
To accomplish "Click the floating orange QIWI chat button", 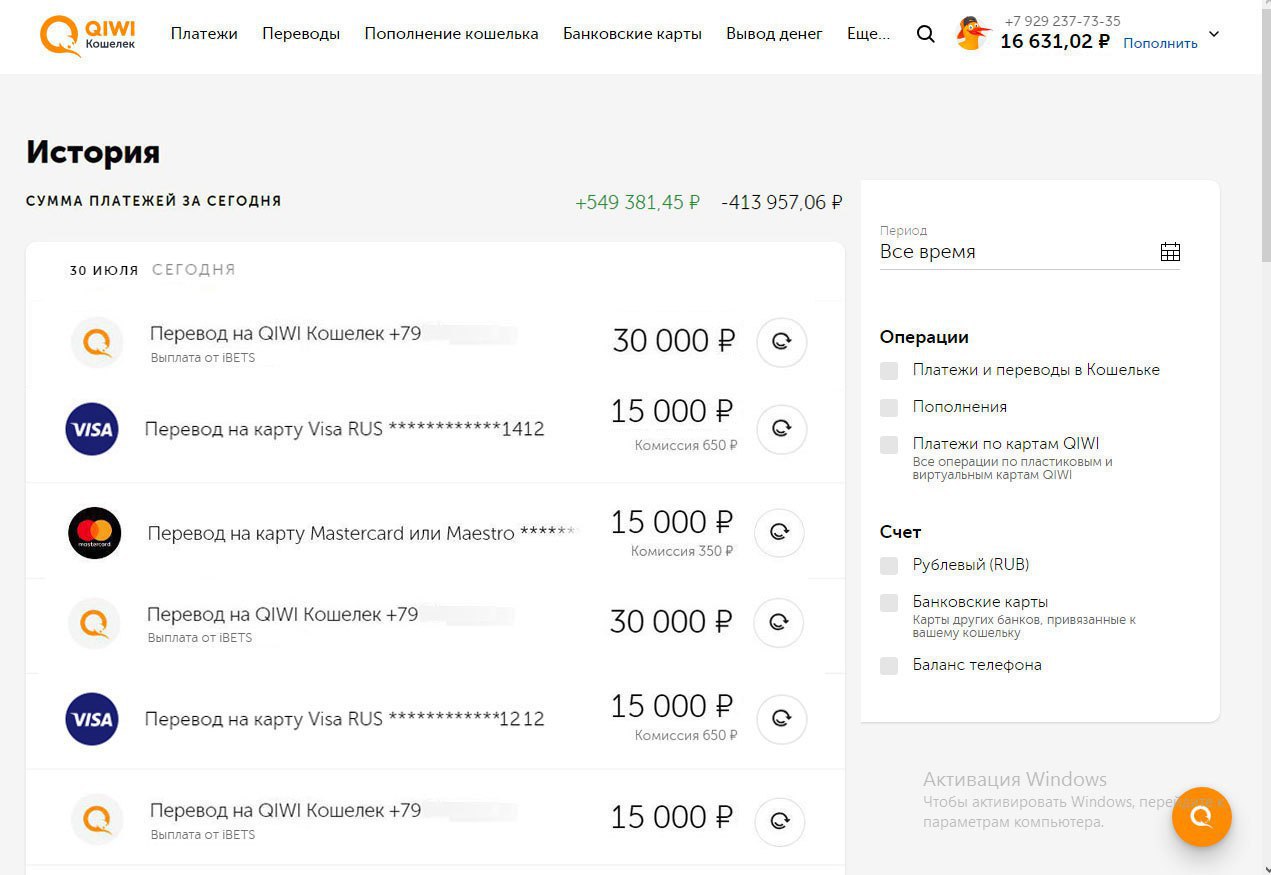I will (x=1202, y=817).
